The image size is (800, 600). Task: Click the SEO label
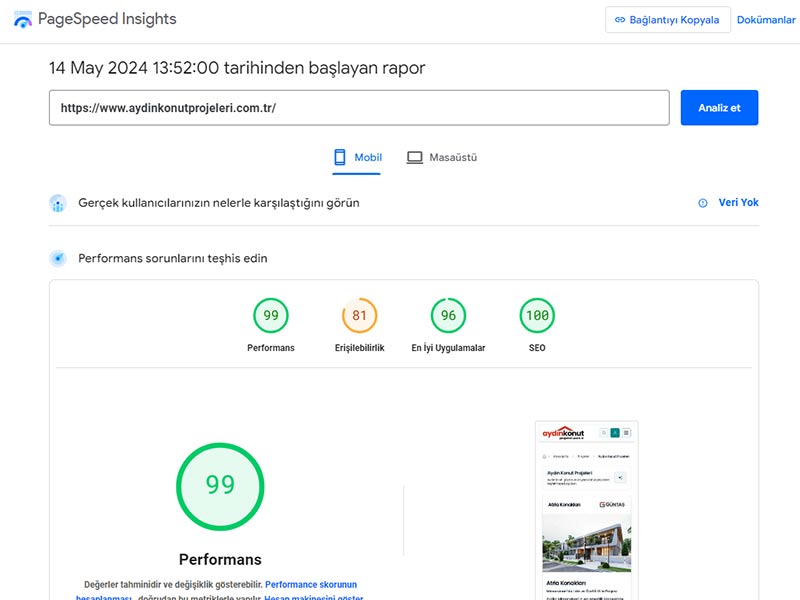coord(537,348)
